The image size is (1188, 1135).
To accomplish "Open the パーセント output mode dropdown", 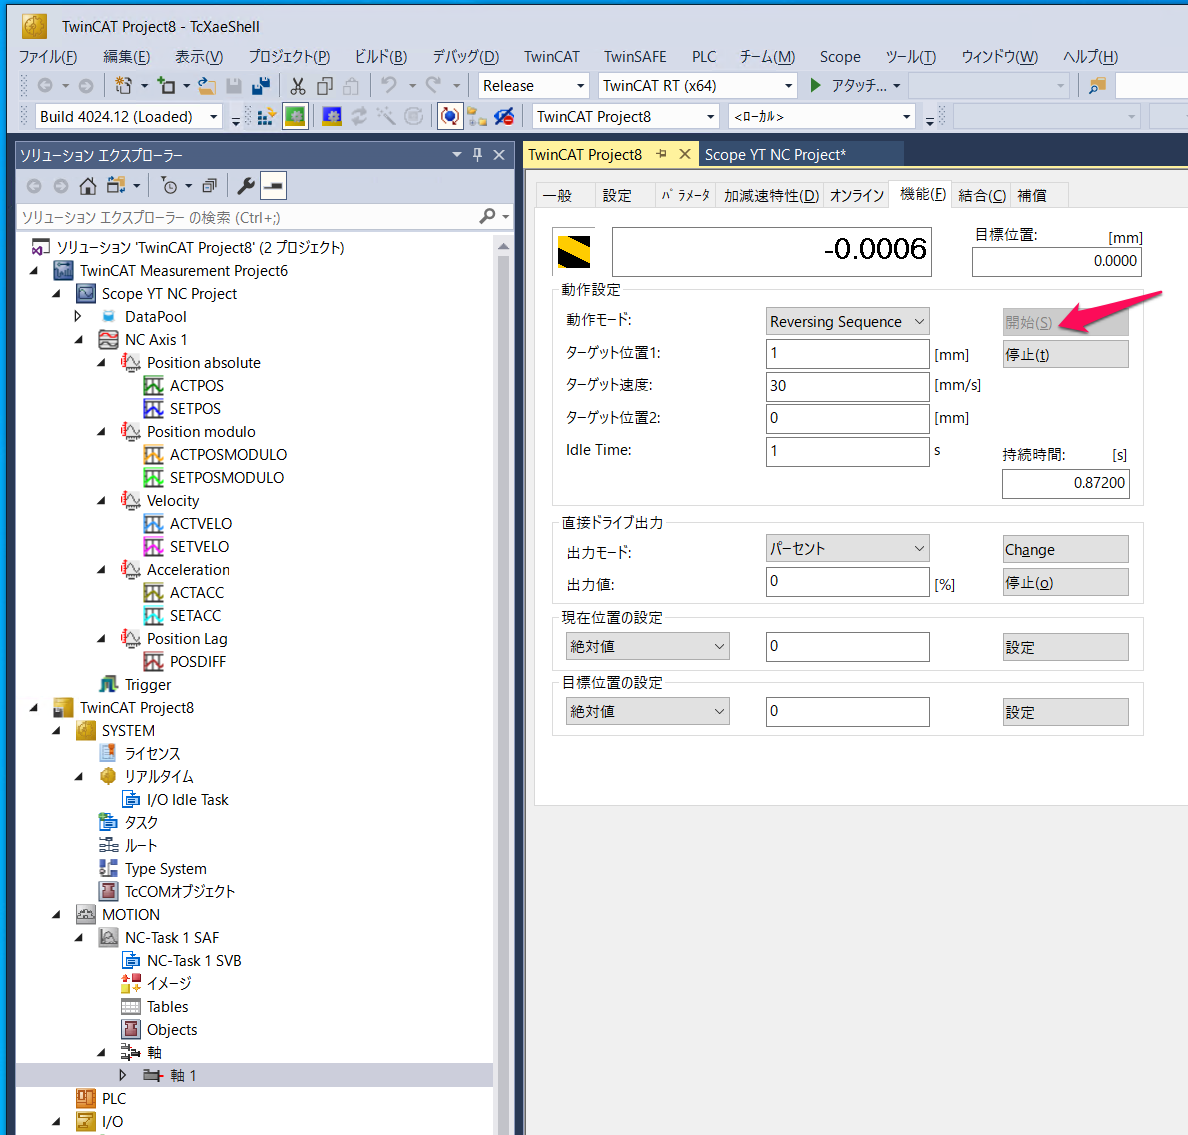I will [847, 549].
